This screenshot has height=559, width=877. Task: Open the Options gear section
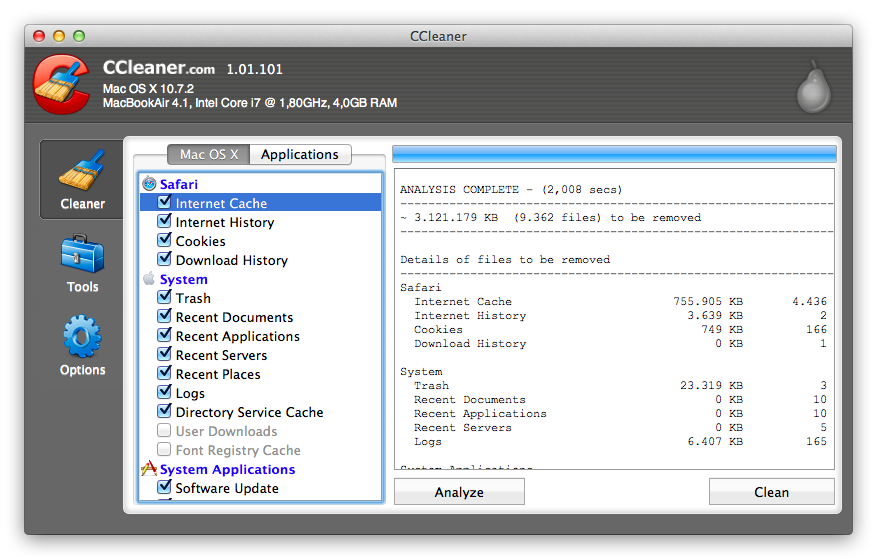(82, 345)
